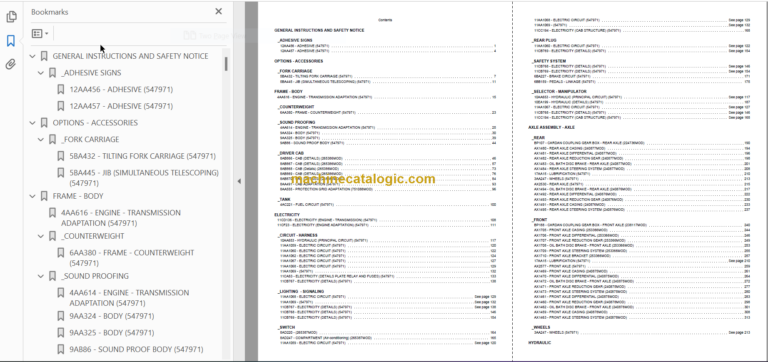Viewport: 768px width, 362px height.
Task: Click the _SWITCH heading in document
Action: (287, 327)
